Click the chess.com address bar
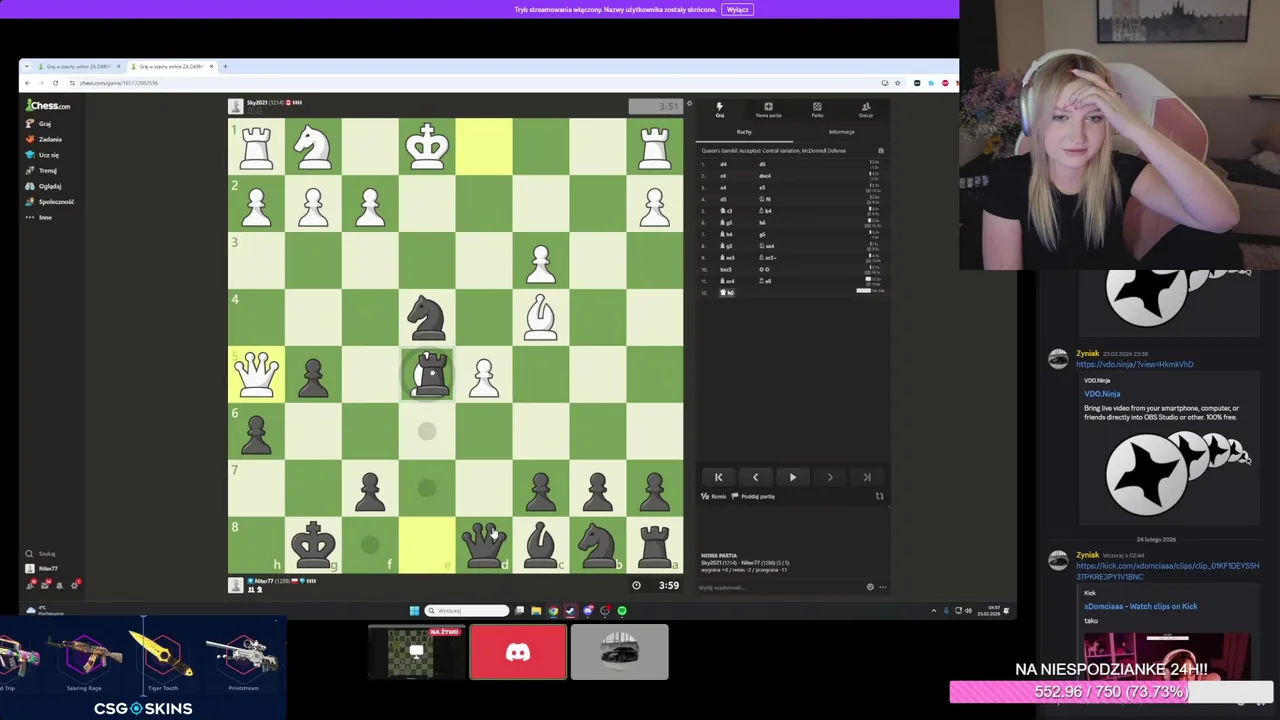The width and height of the screenshot is (1280, 720). (470, 83)
